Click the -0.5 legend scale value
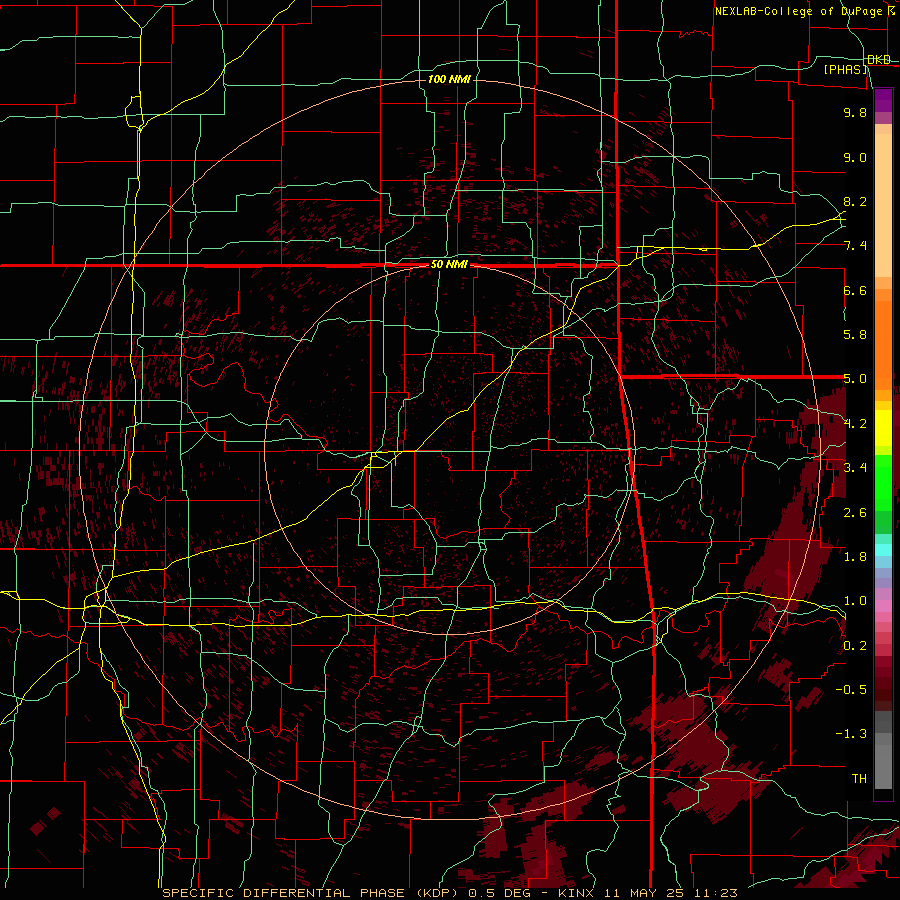 tap(851, 690)
